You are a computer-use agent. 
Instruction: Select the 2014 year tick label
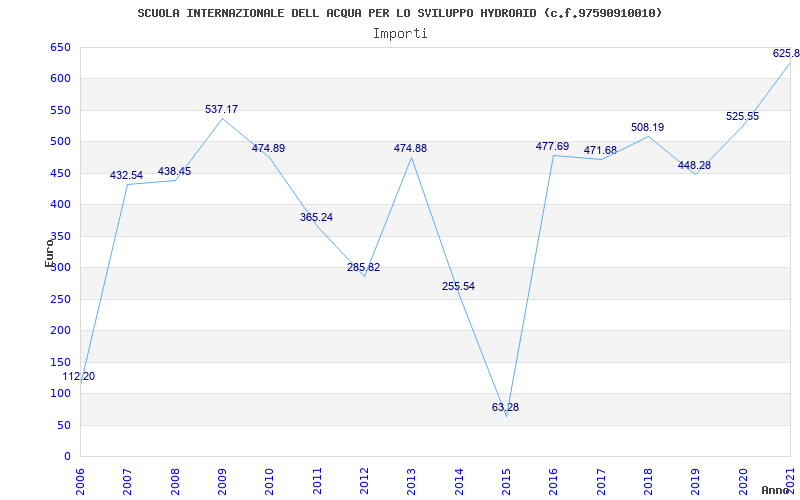tap(459, 481)
